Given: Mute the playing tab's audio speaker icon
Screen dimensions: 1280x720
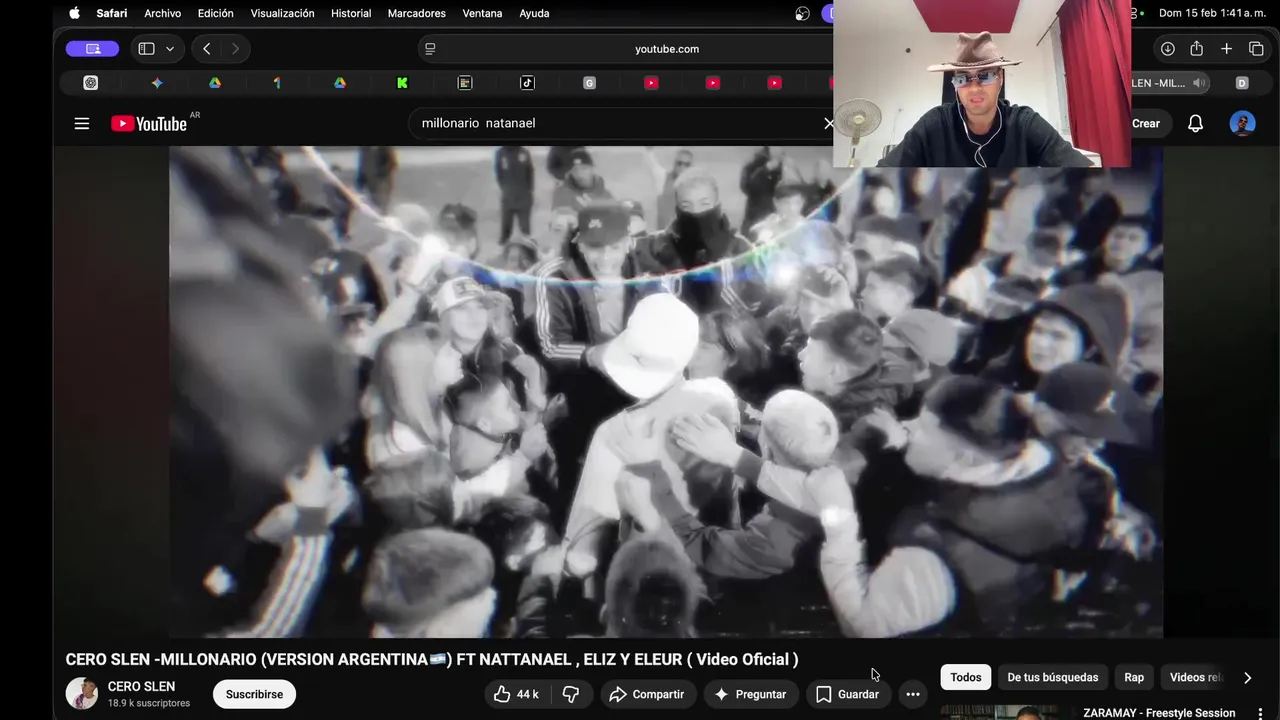Looking at the screenshot, I should [1198, 83].
